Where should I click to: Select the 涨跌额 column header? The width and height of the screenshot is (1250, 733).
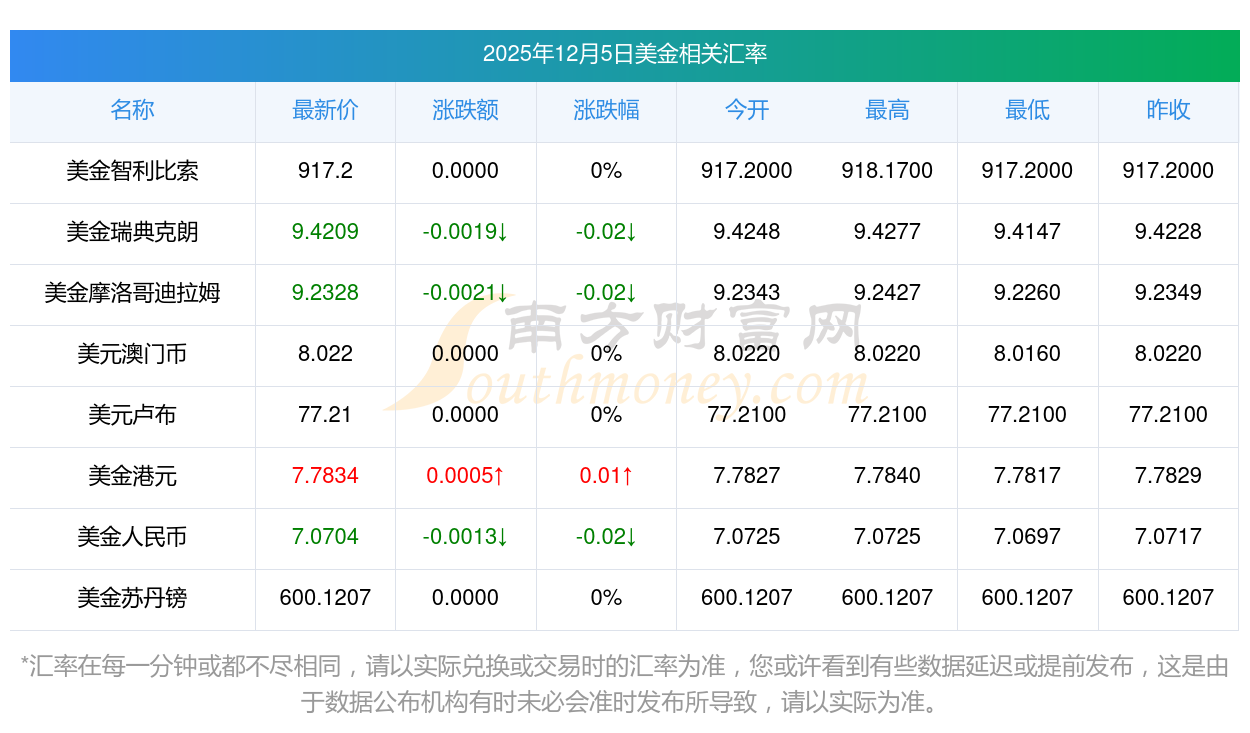pyautogui.click(x=466, y=110)
